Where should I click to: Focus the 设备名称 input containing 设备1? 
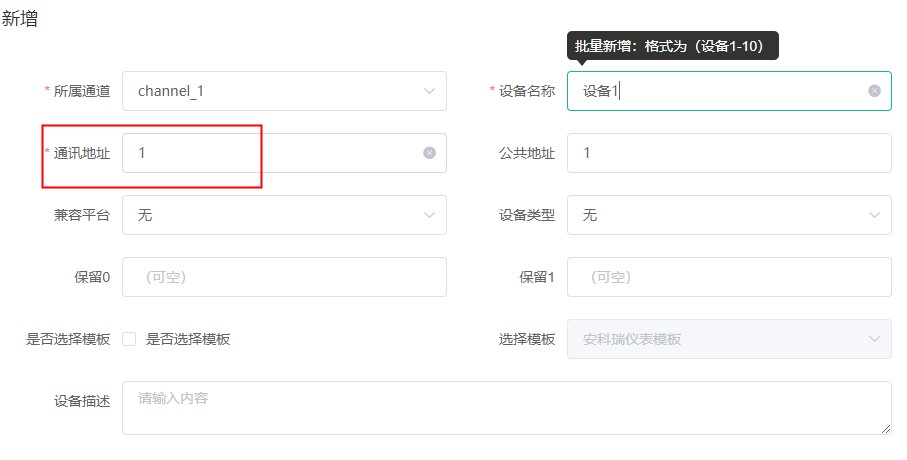coord(729,91)
